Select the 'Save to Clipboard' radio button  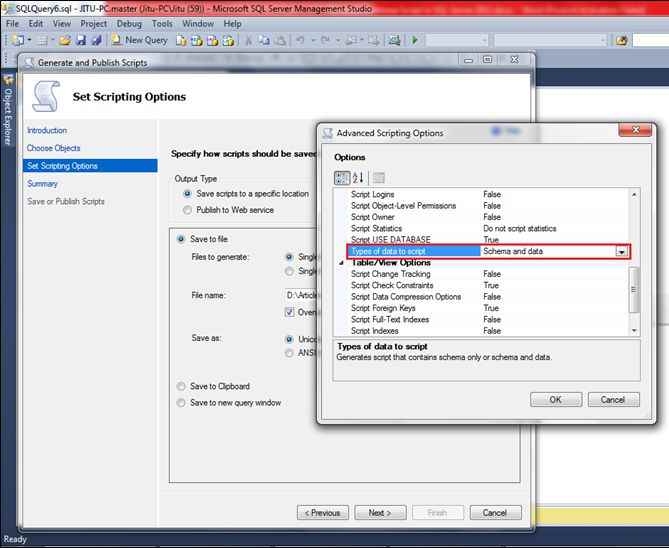tap(181, 386)
